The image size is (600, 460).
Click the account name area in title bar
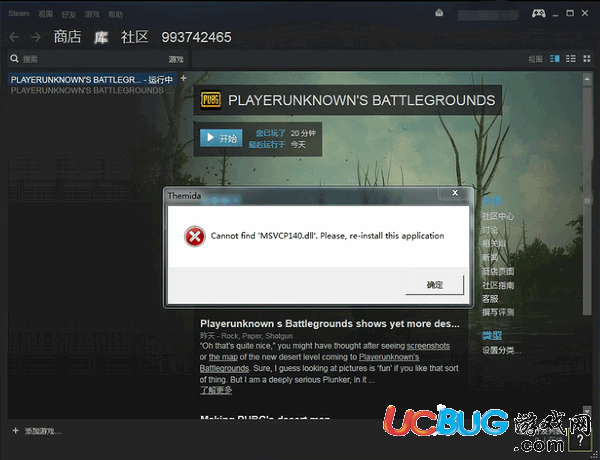click(488, 15)
